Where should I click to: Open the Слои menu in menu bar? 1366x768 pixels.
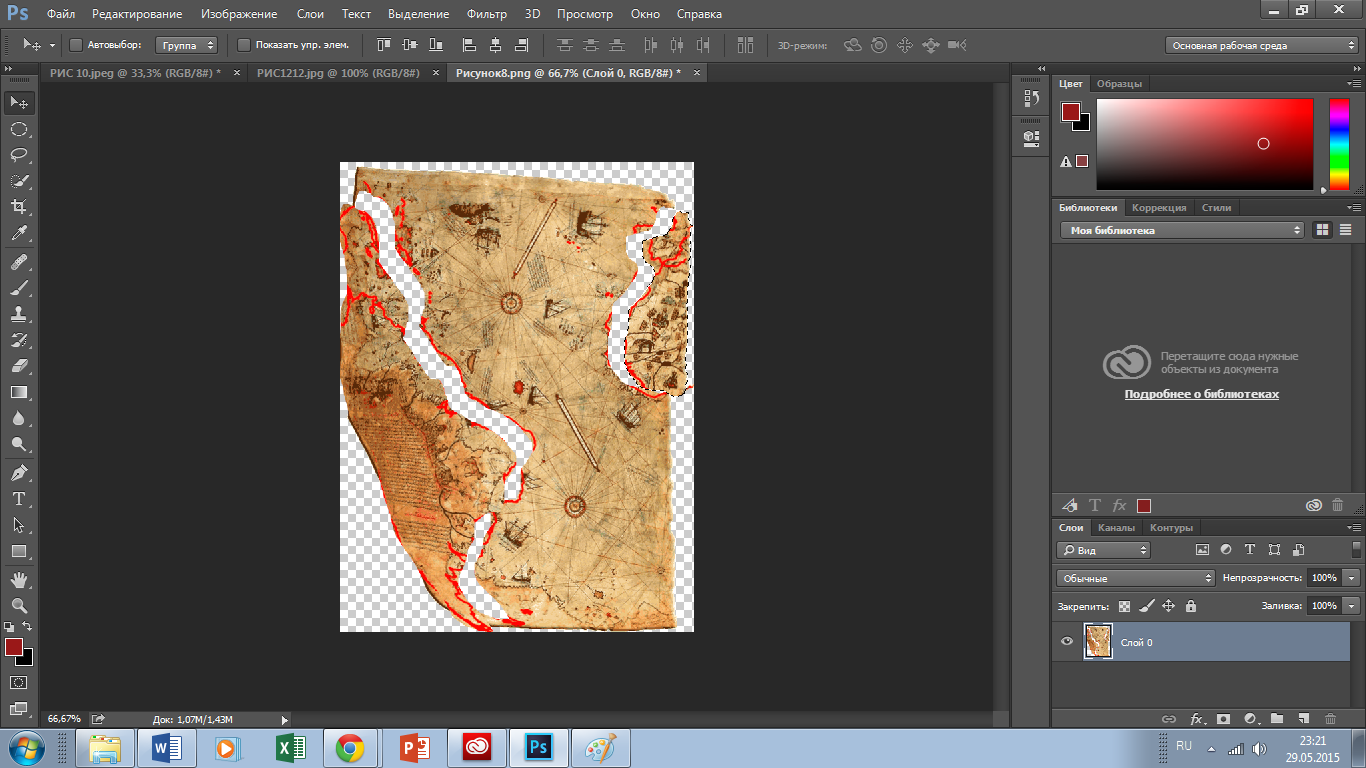tap(310, 14)
